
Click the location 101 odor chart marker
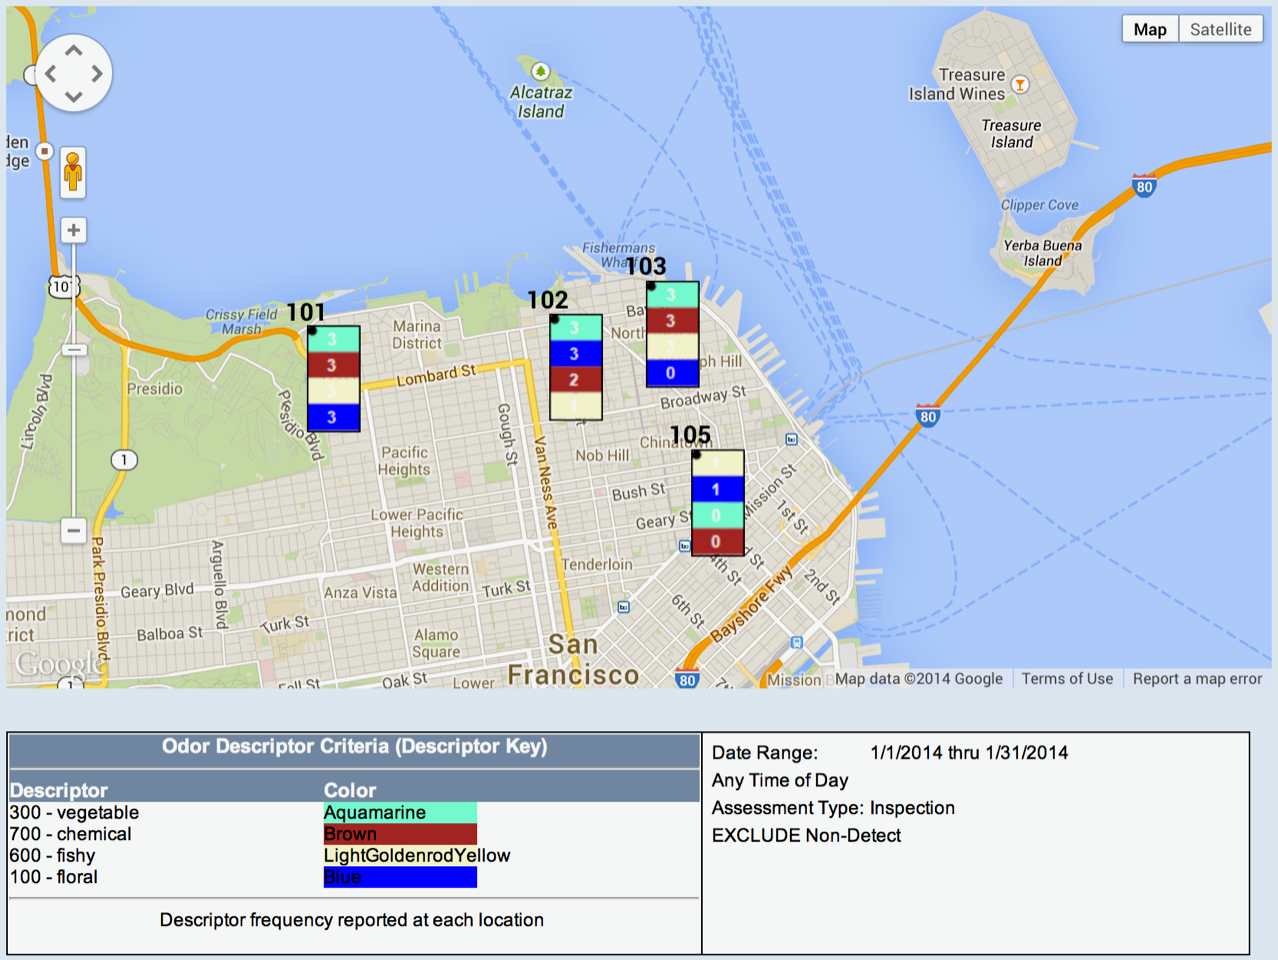pos(333,378)
